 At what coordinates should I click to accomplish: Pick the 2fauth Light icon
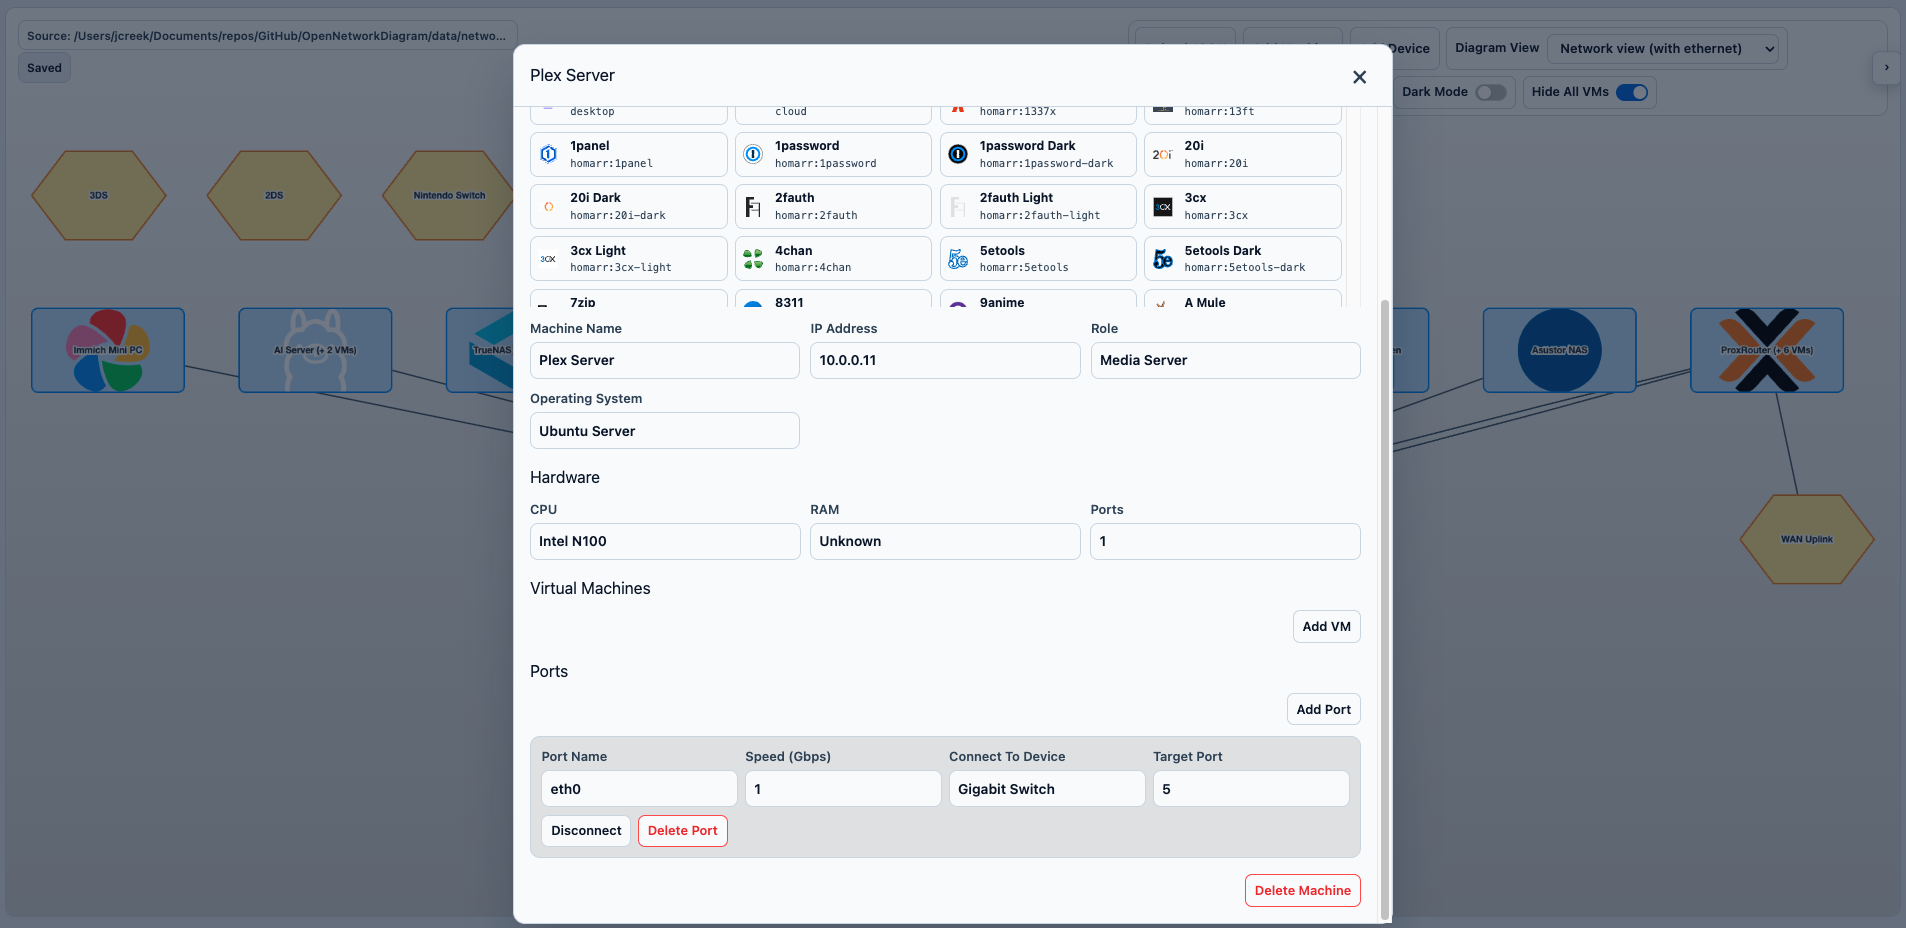click(x=1038, y=206)
